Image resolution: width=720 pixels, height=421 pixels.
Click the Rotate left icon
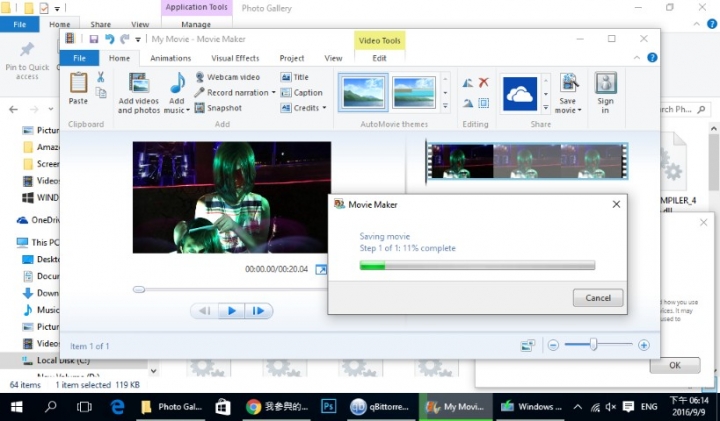(468, 83)
